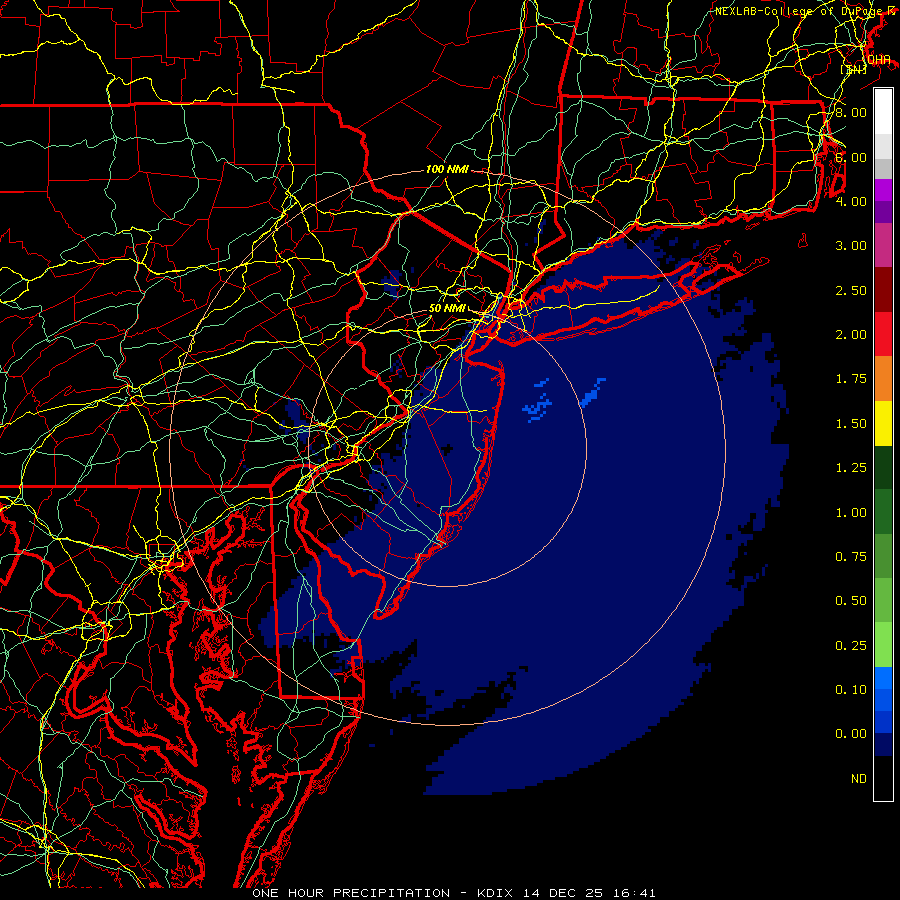Click the 0.50 legend value
Image resolution: width=900 pixels, height=900 pixels.
click(851, 601)
